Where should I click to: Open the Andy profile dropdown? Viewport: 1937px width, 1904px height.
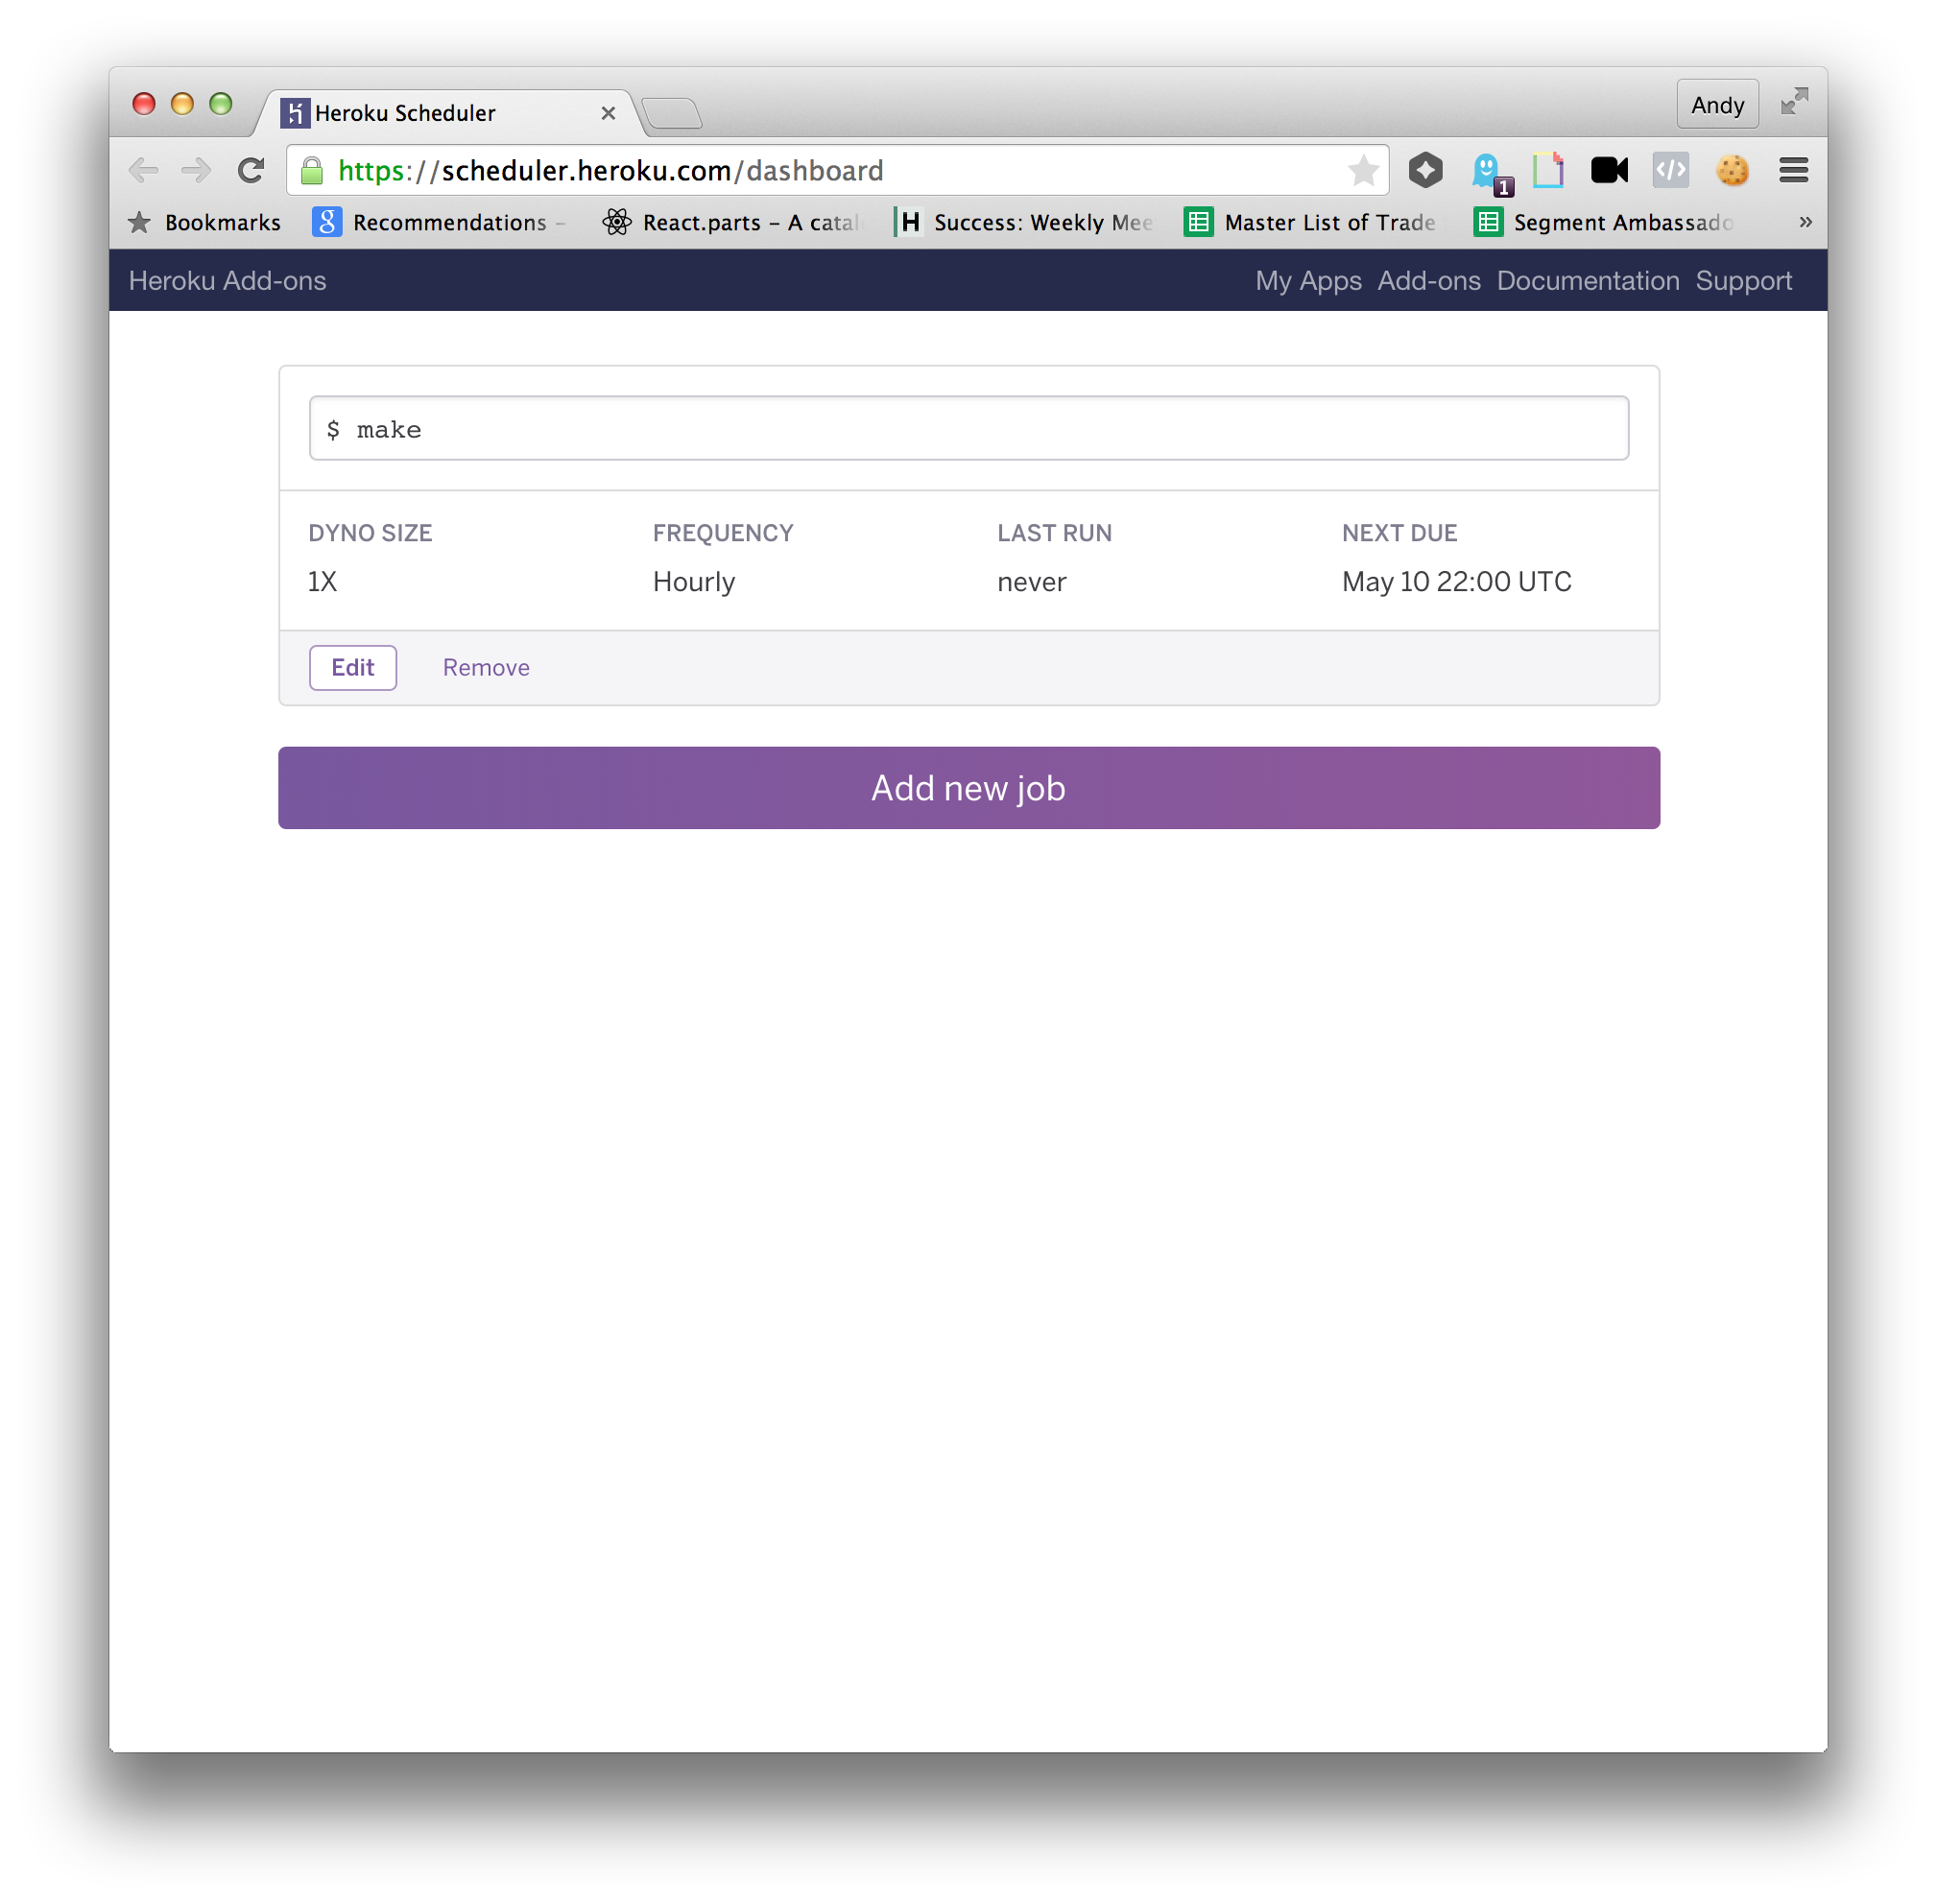tap(1716, 105)
